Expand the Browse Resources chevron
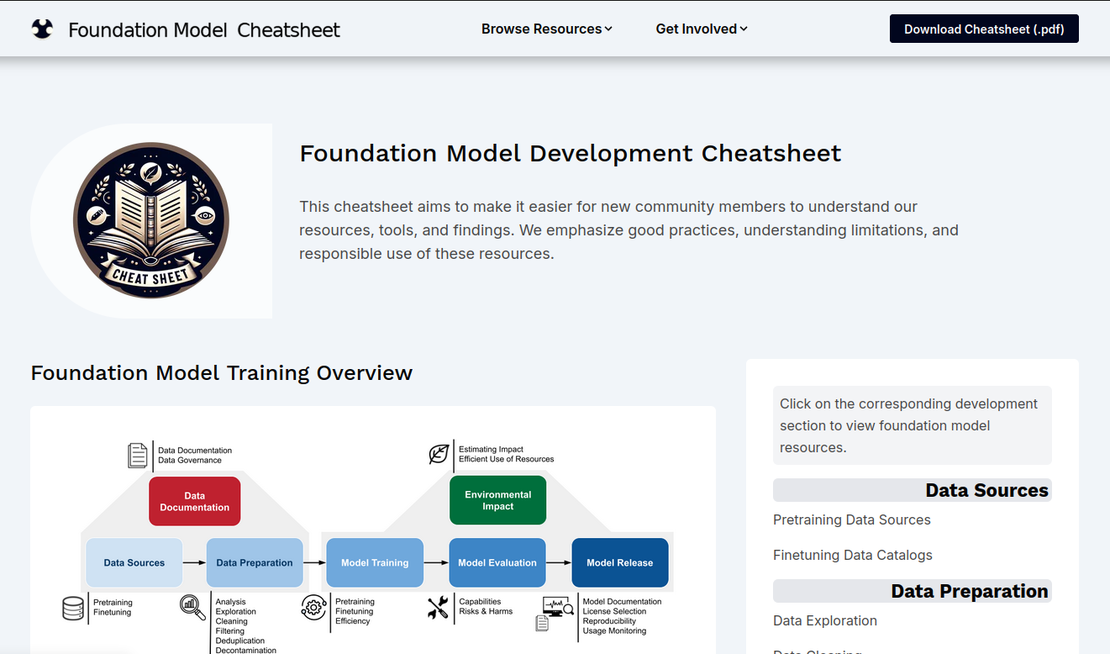The image size is (1110, 654). [608, 30]
